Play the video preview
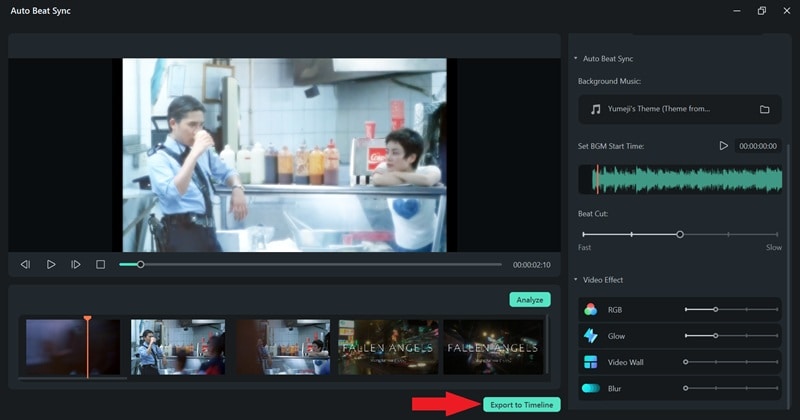Image resolution: width=800 pixels, height=420 pixels. [51, 264]
